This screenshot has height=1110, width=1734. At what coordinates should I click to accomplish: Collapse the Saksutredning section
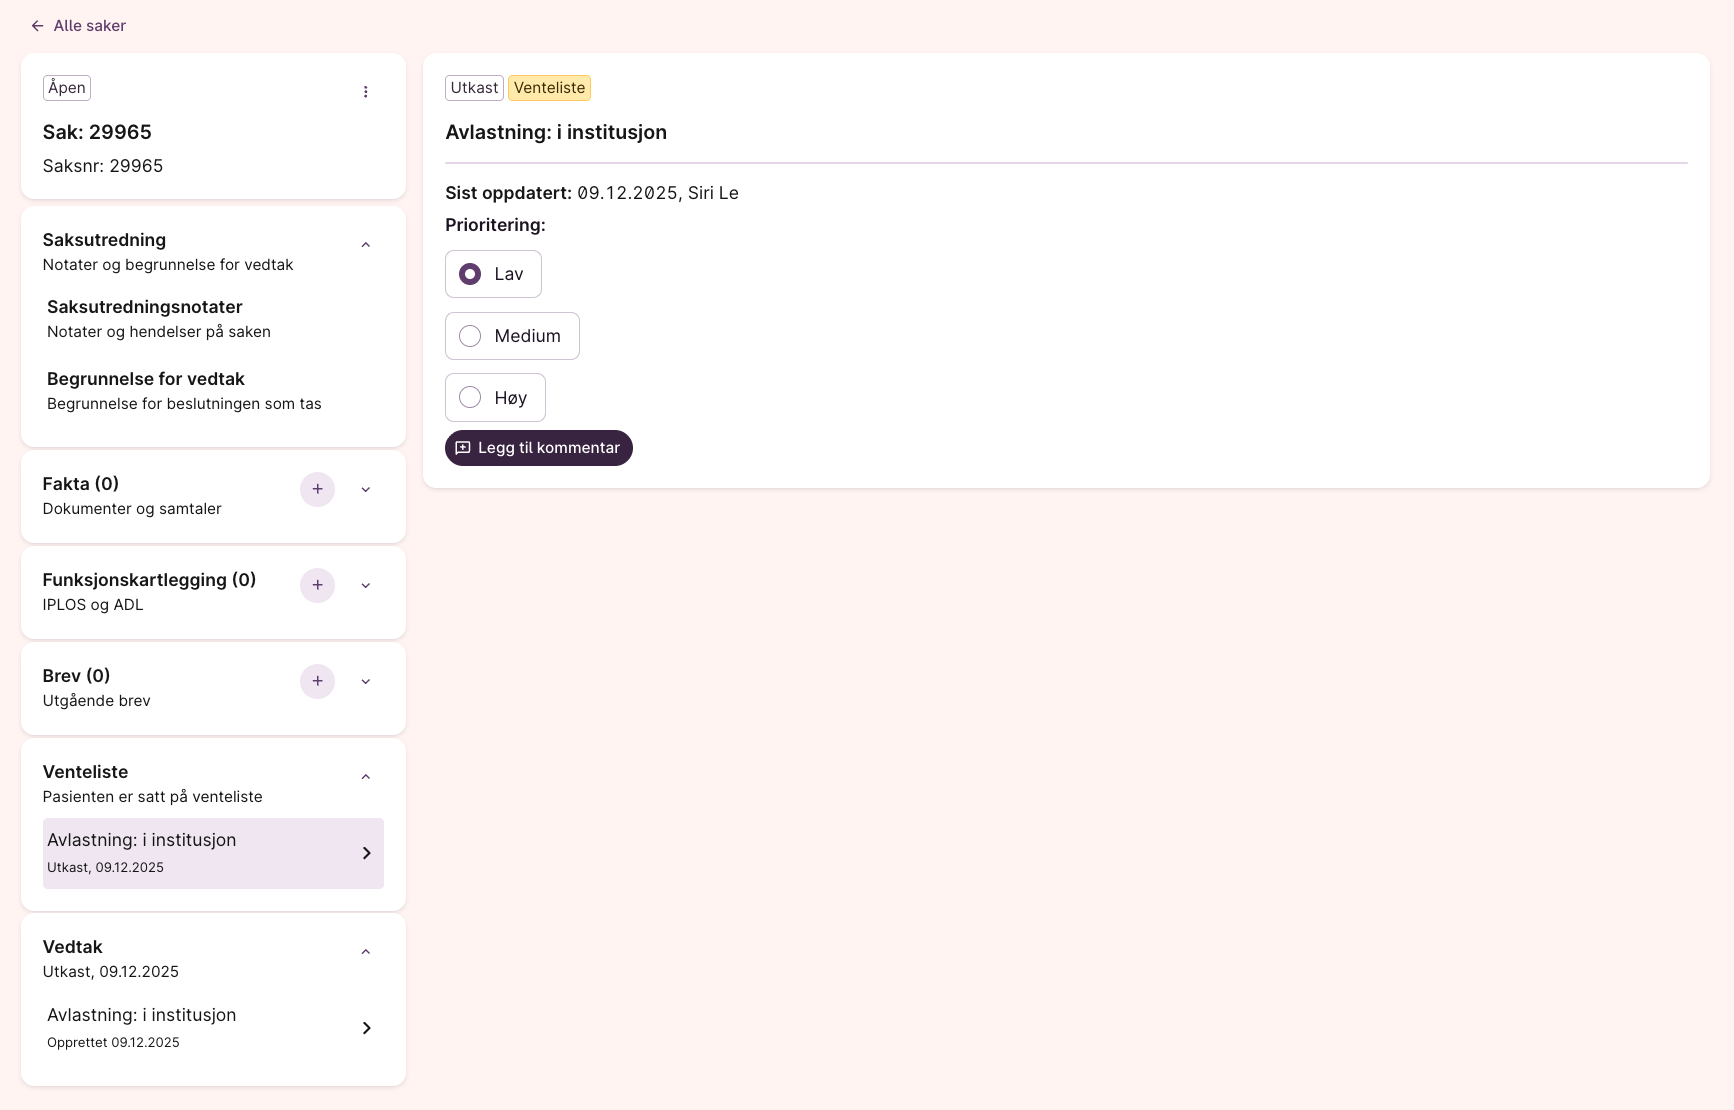365,245
